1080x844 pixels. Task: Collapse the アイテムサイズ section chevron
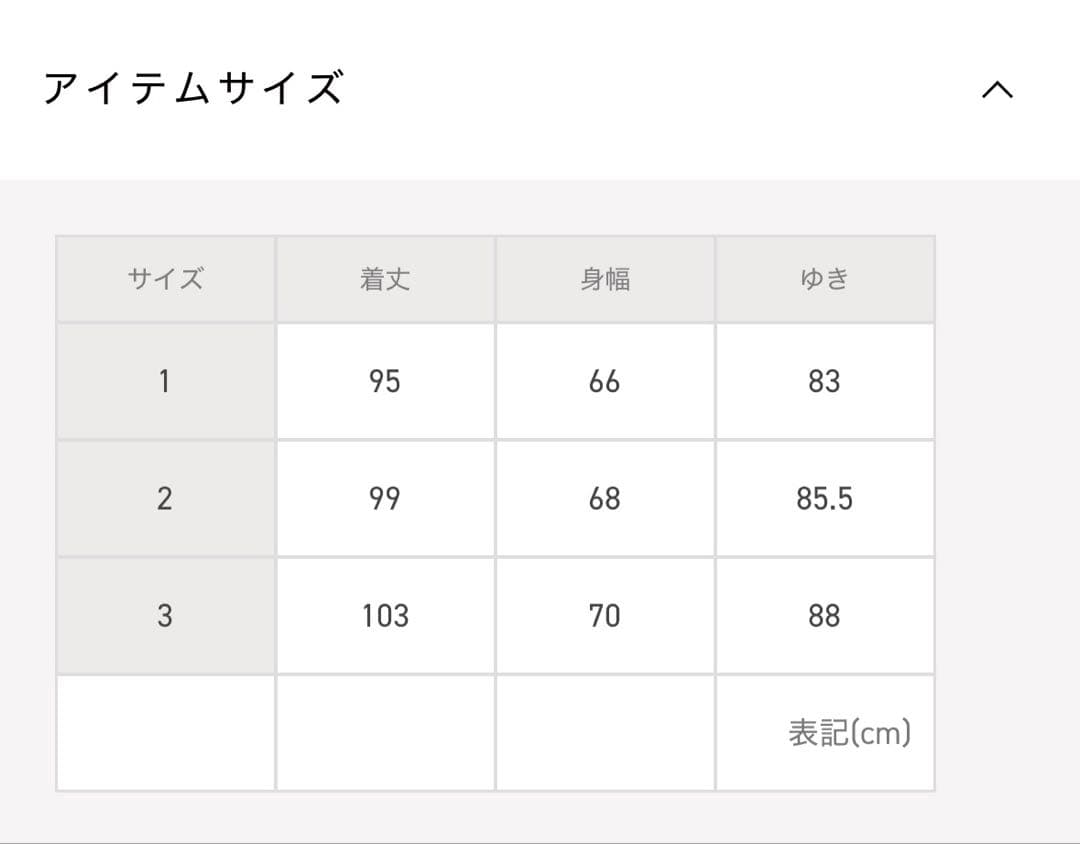pyautogui.click(x=997, y=90)
